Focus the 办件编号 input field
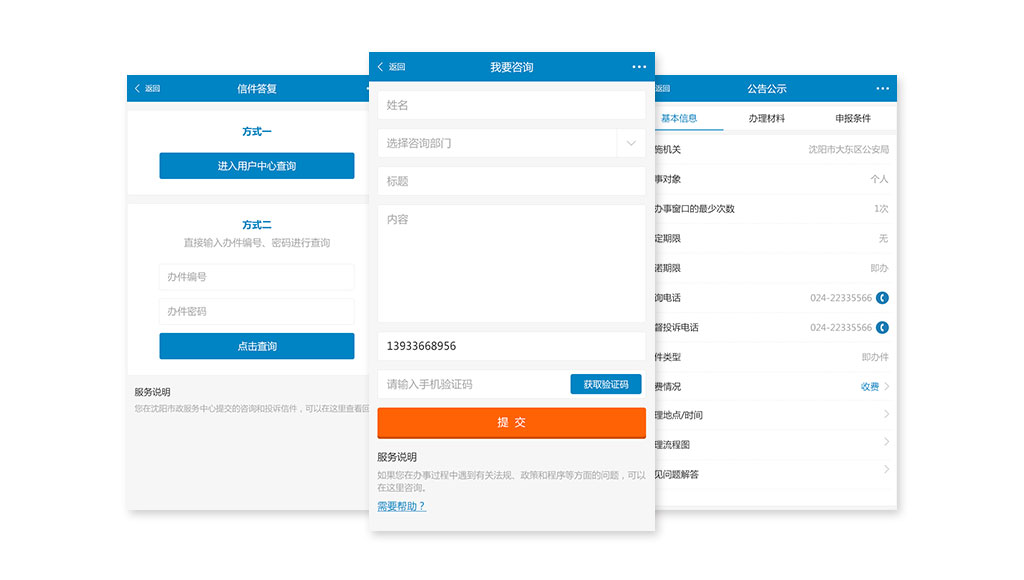The width and height of the screenshot is (1024, 580). (x=256, y=277)
